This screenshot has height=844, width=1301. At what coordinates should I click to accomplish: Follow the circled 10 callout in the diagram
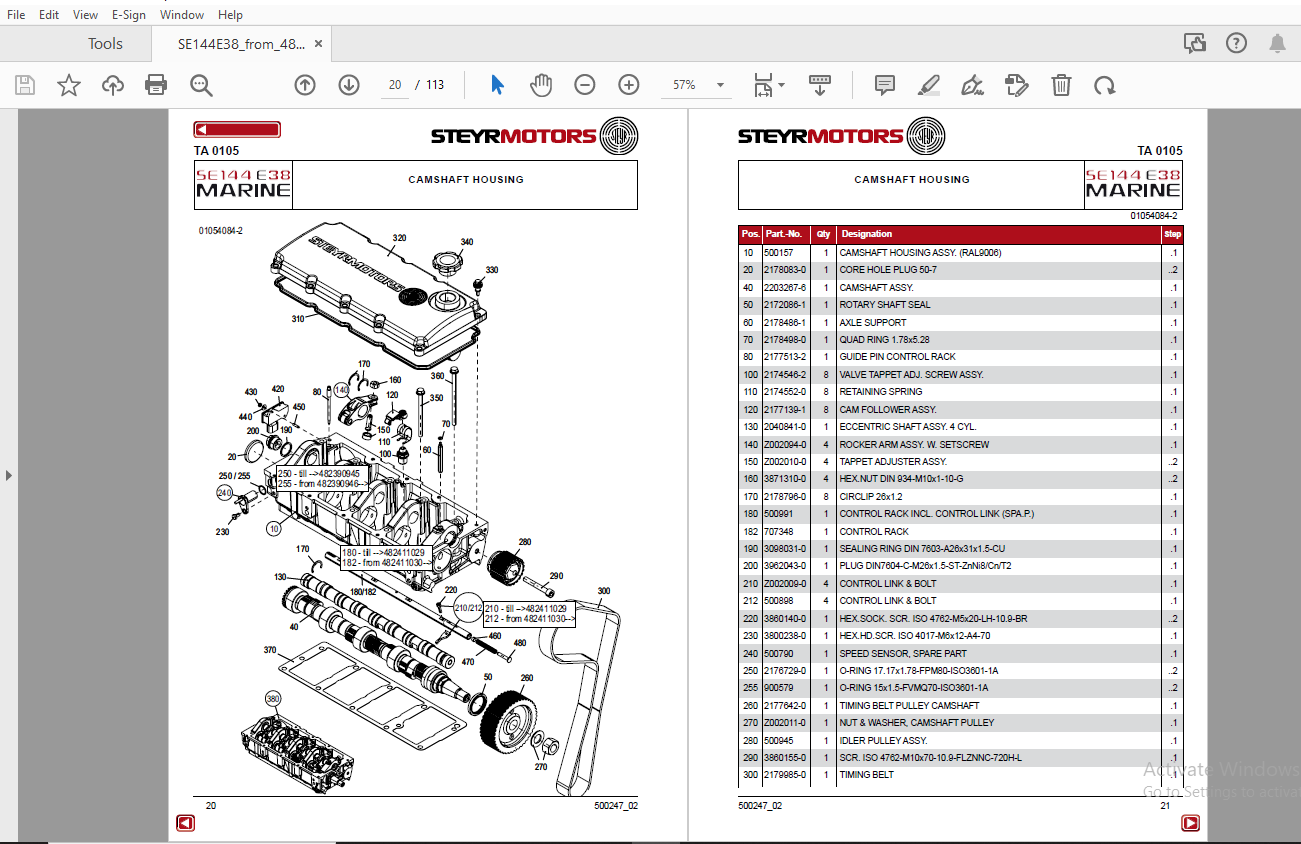coord(273,527)
